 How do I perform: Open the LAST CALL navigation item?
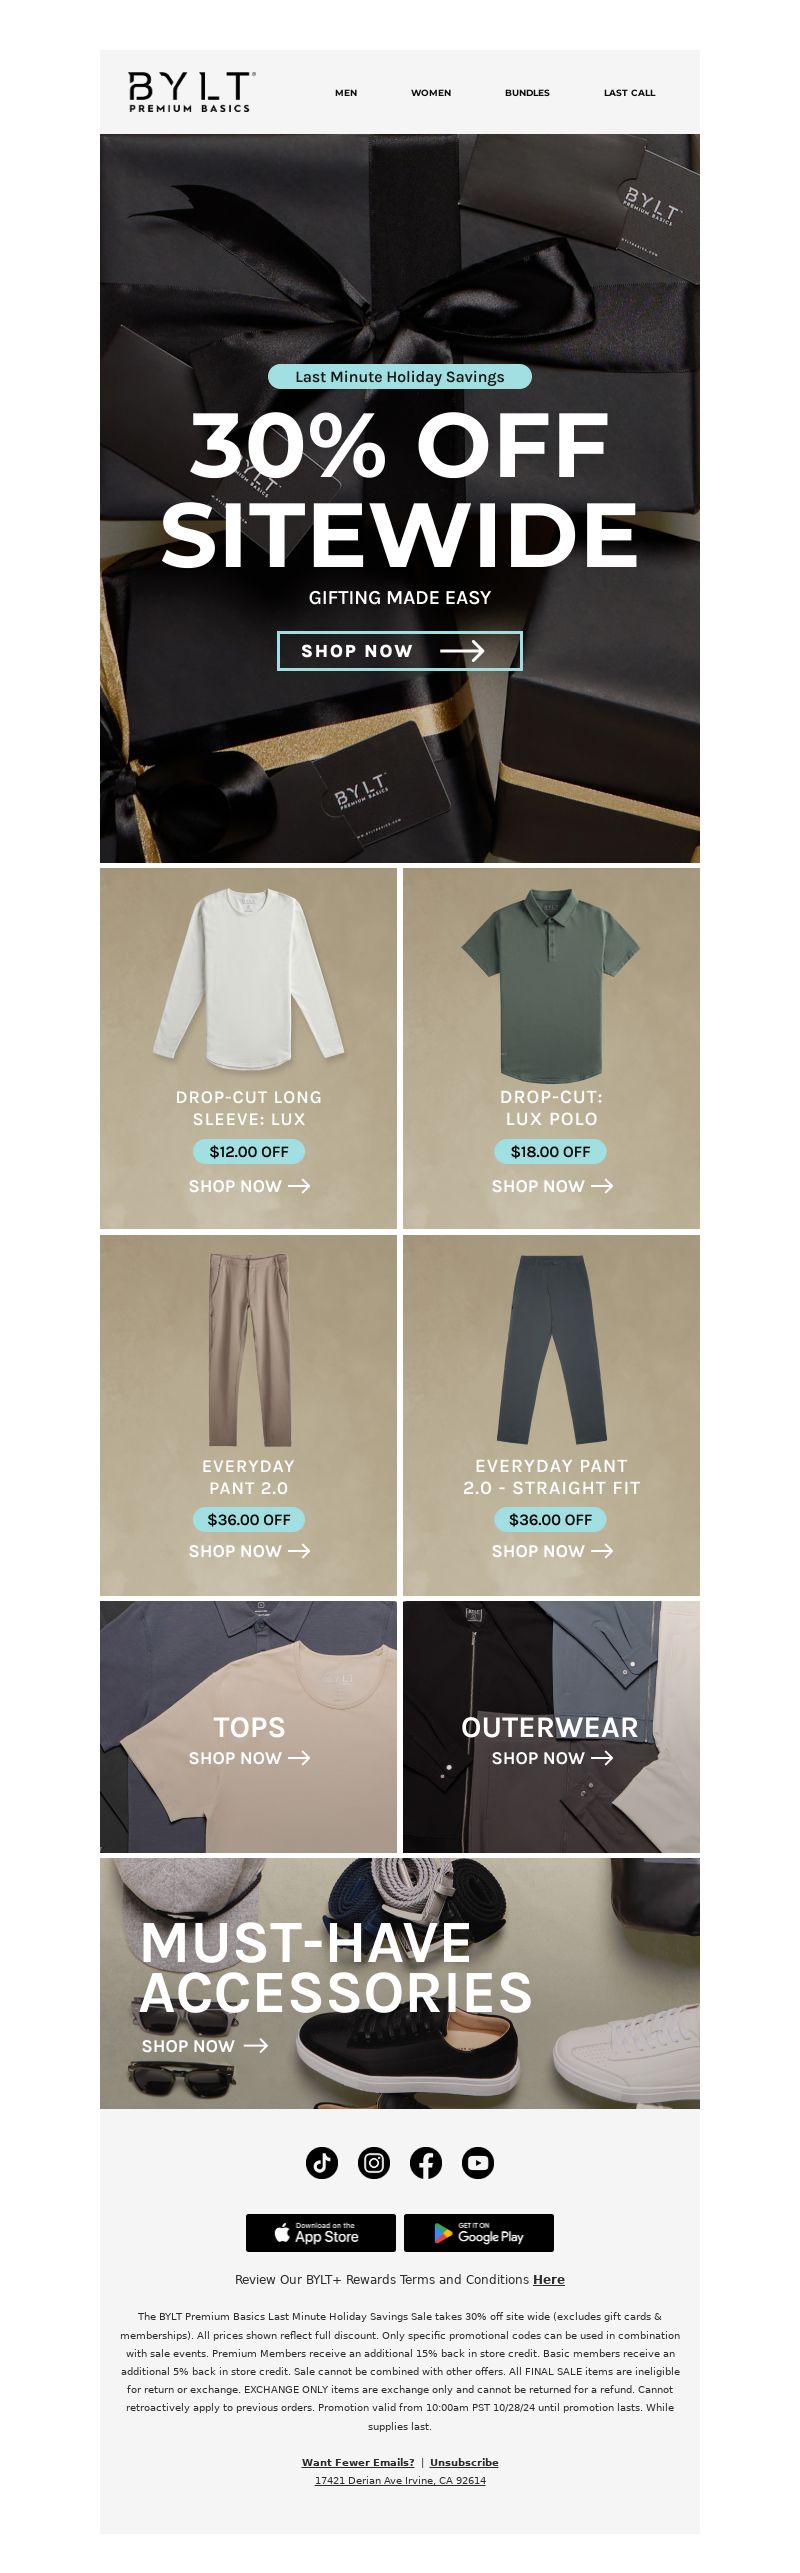pyautogui.click(x=630, y=93)
